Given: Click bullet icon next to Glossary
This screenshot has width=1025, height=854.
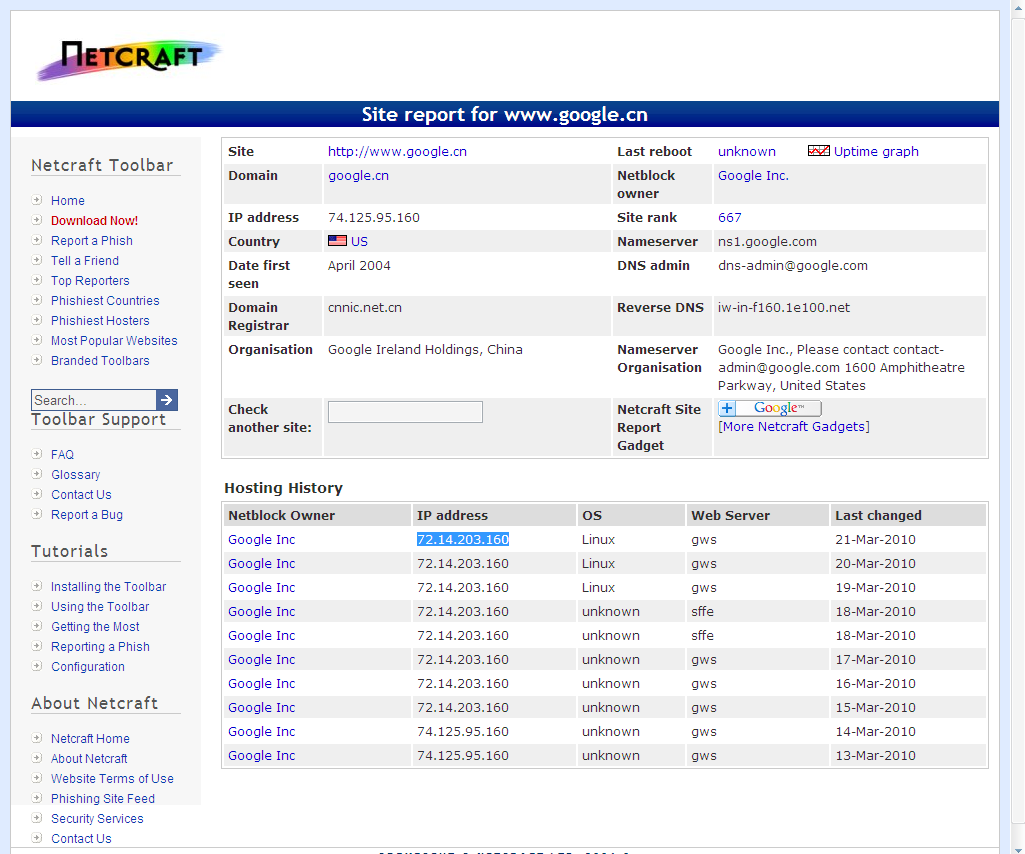Looking at the screenshot, I should click(x=37, y=474).
